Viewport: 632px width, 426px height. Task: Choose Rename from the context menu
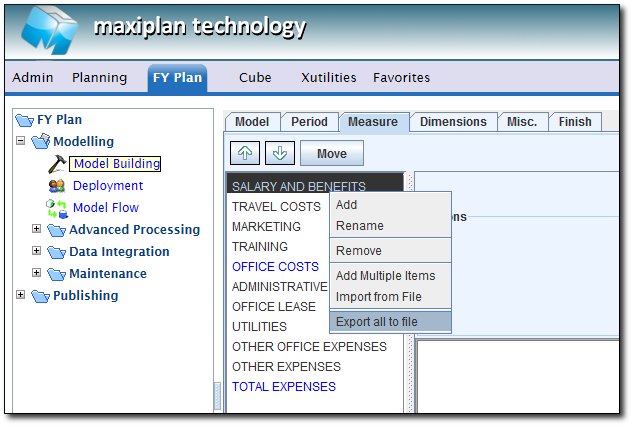coord(360,226)
